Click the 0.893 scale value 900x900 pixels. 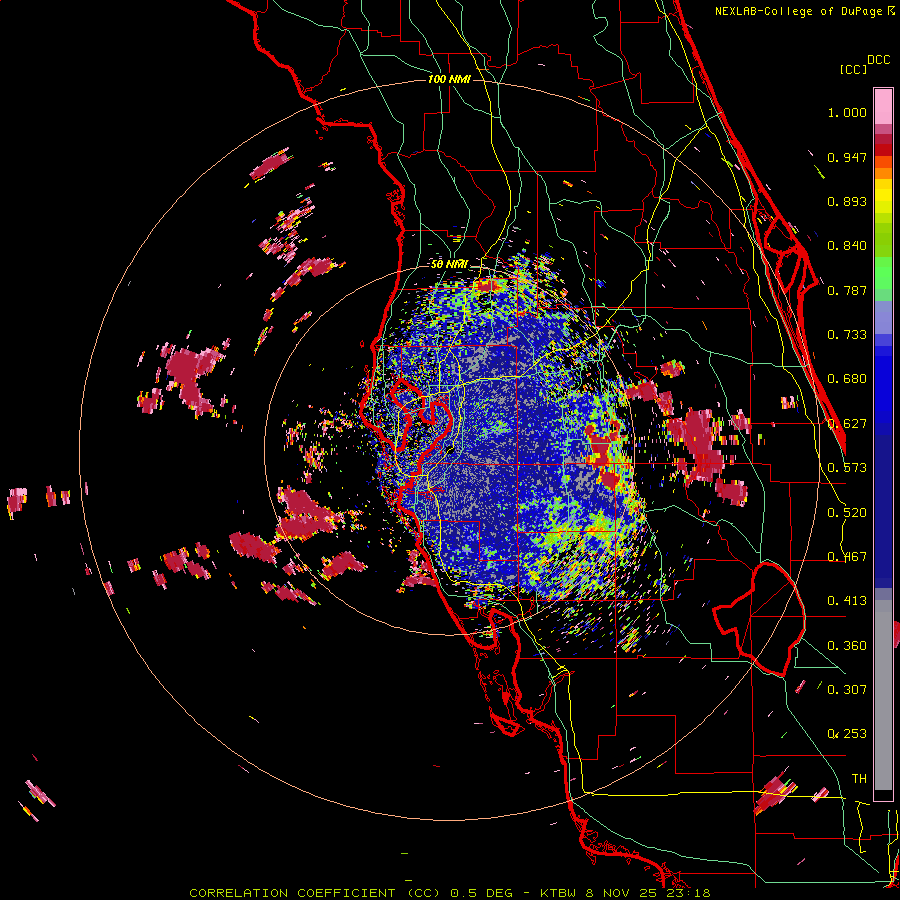coord(847,201)
